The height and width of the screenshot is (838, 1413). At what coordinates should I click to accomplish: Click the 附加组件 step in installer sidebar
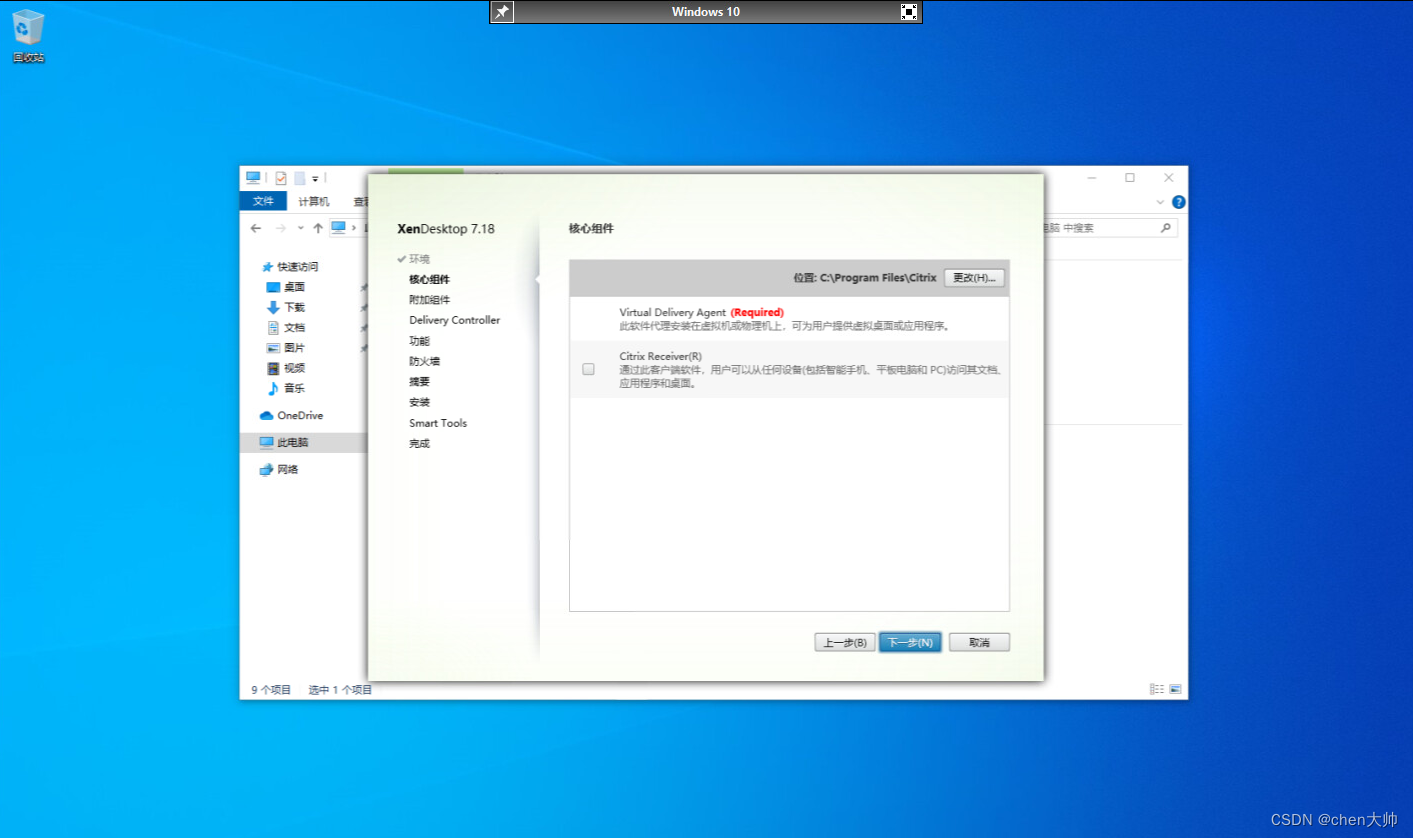click(x=429, y=300)
